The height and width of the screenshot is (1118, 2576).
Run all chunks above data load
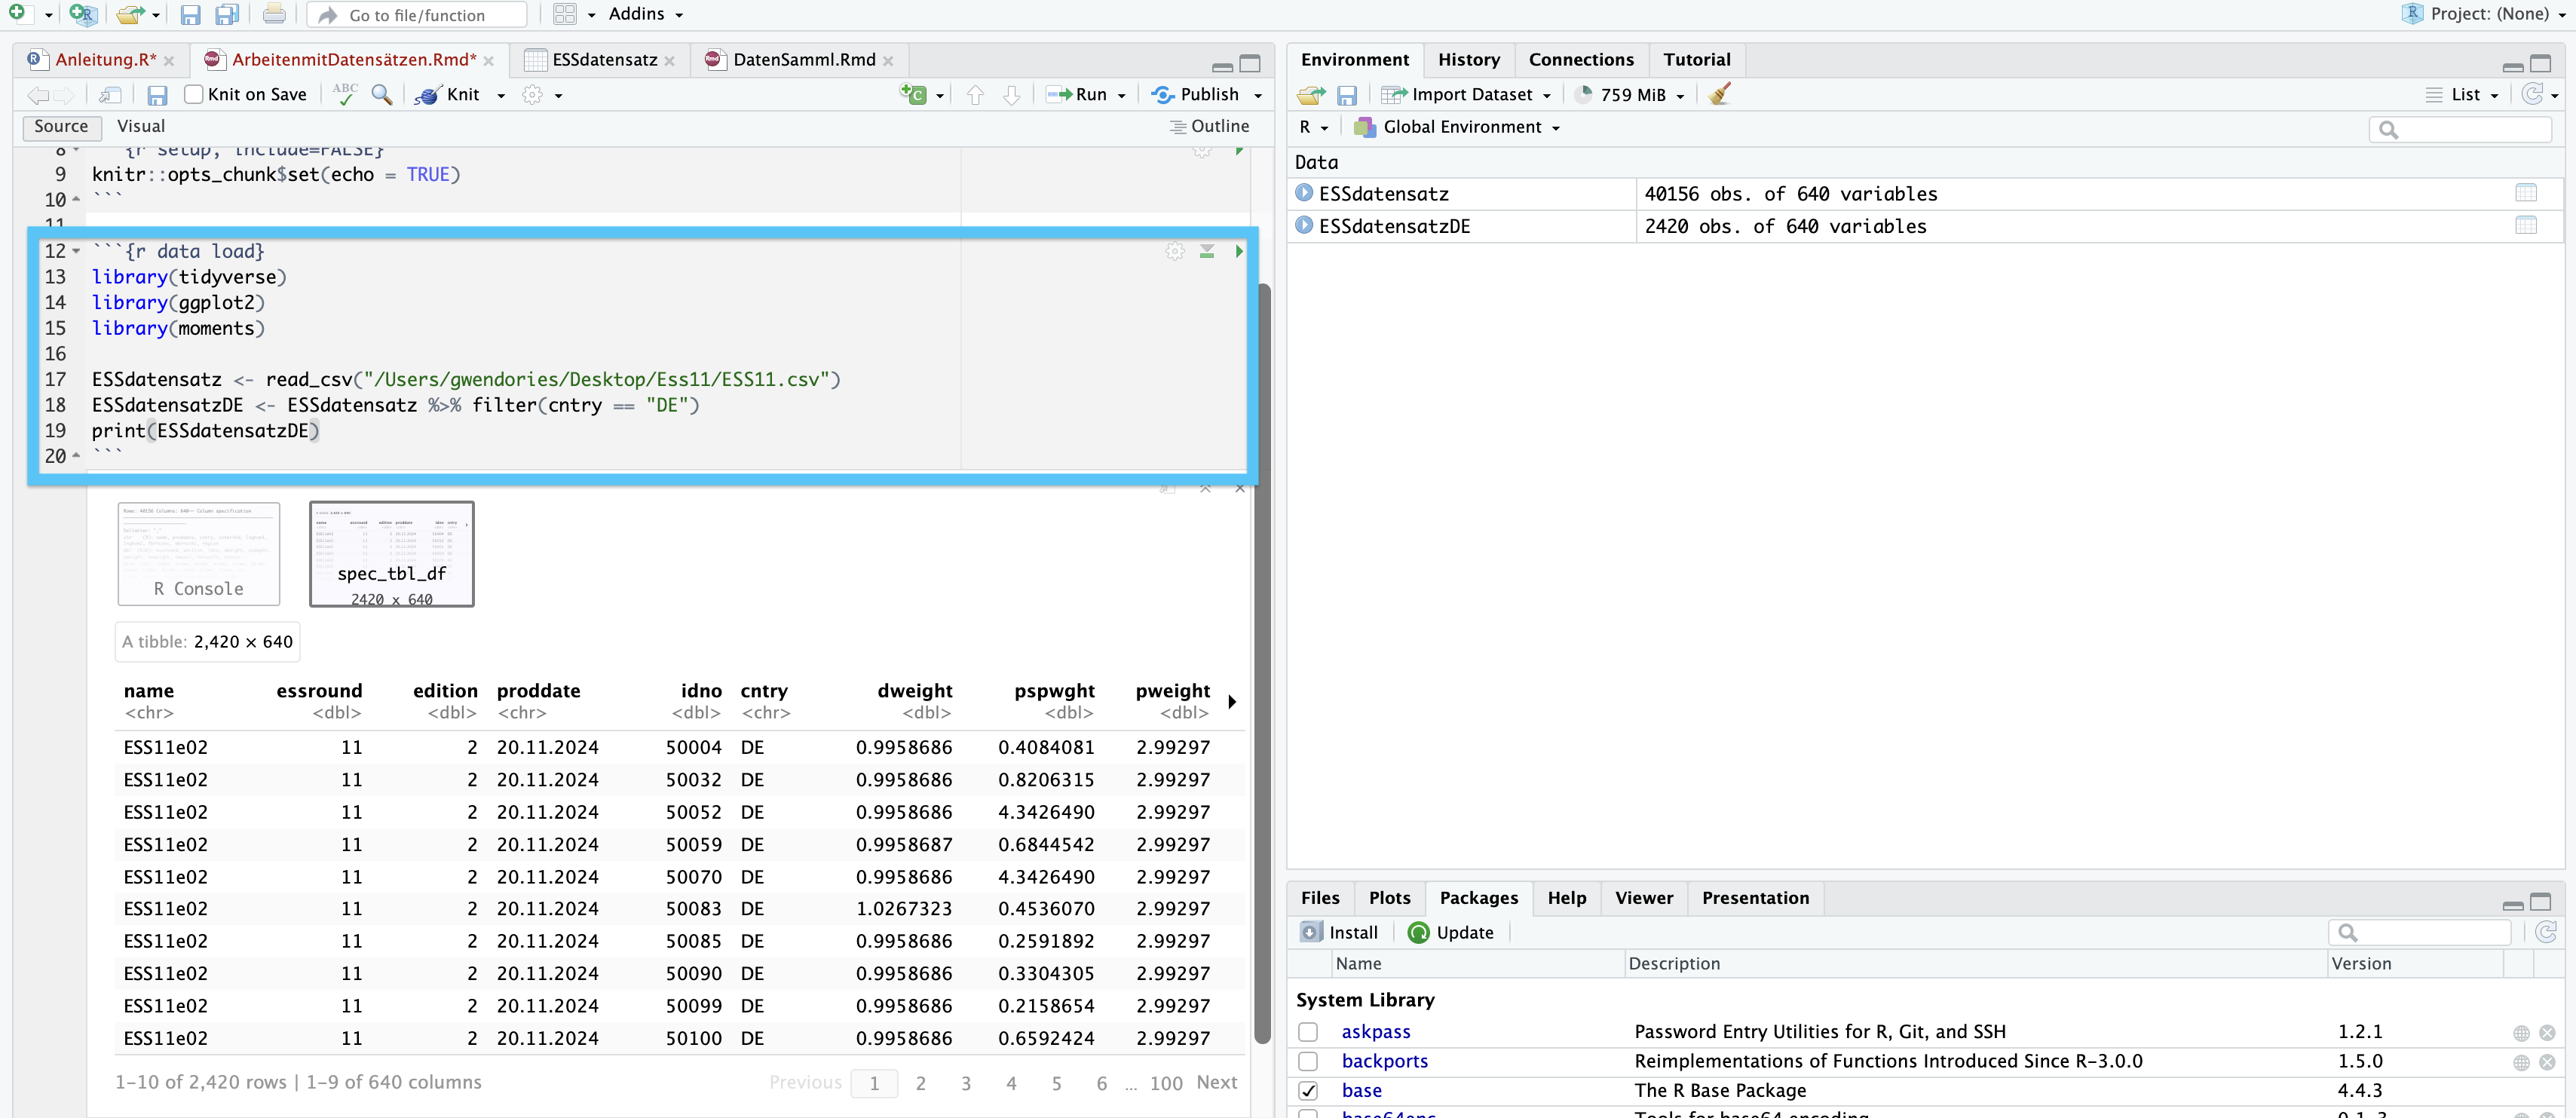1207,252
